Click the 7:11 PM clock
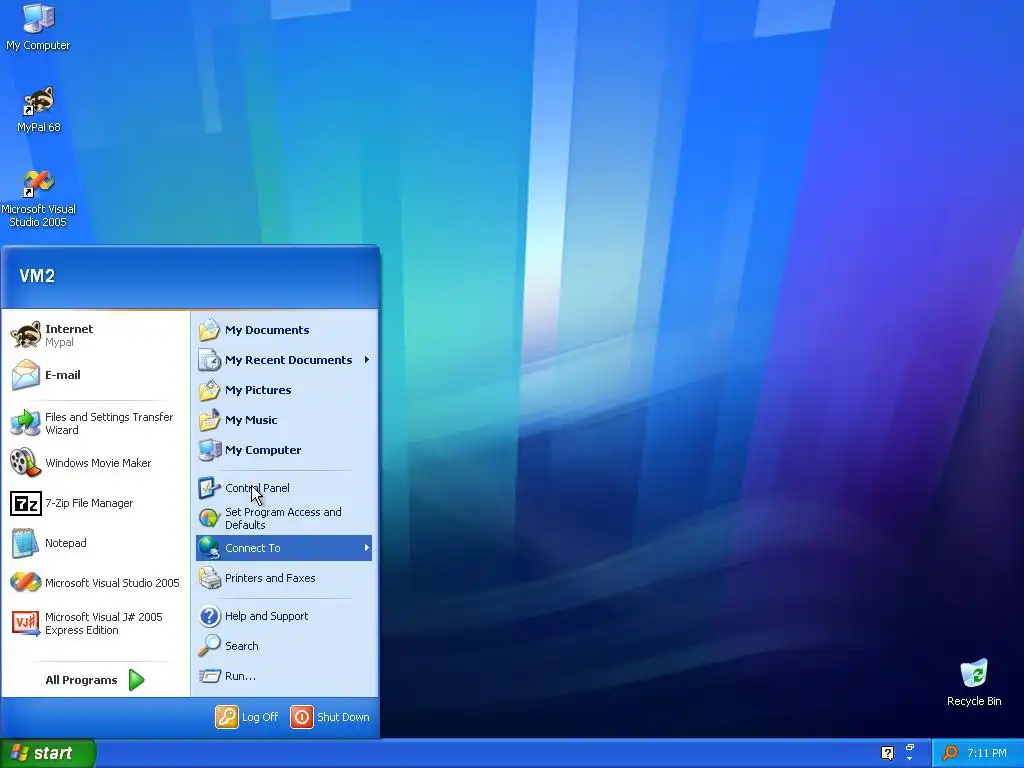Viewport: 1024px width, 768px height. coord(987,753)
